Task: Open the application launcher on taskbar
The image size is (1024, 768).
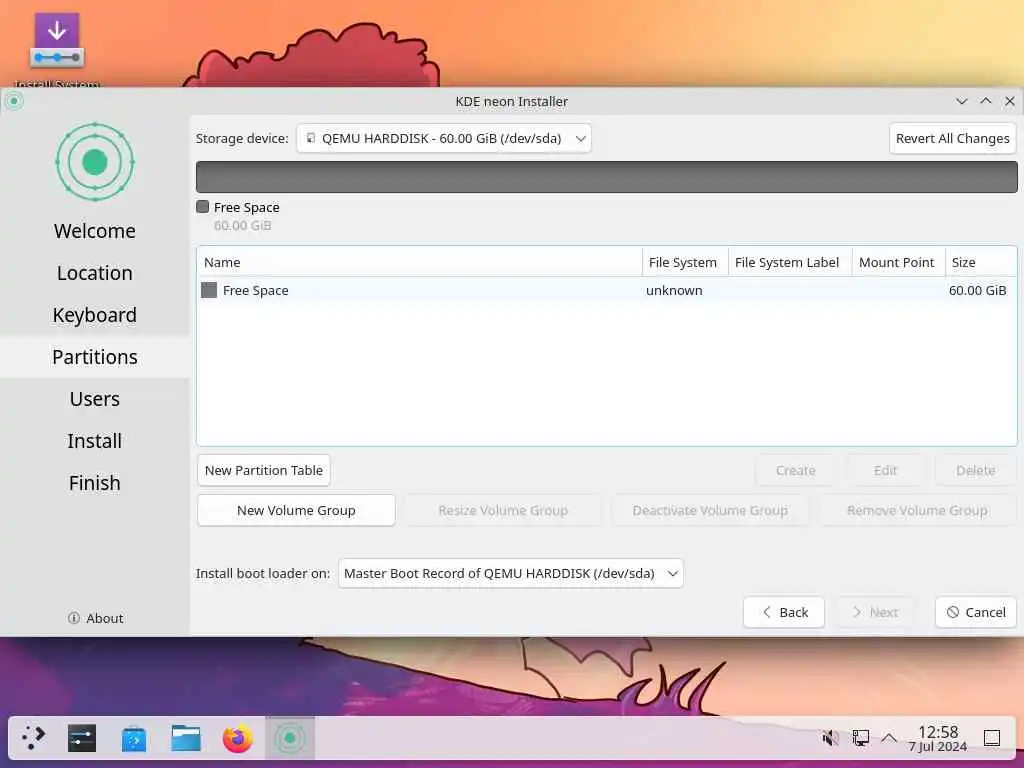Action: 33,738
